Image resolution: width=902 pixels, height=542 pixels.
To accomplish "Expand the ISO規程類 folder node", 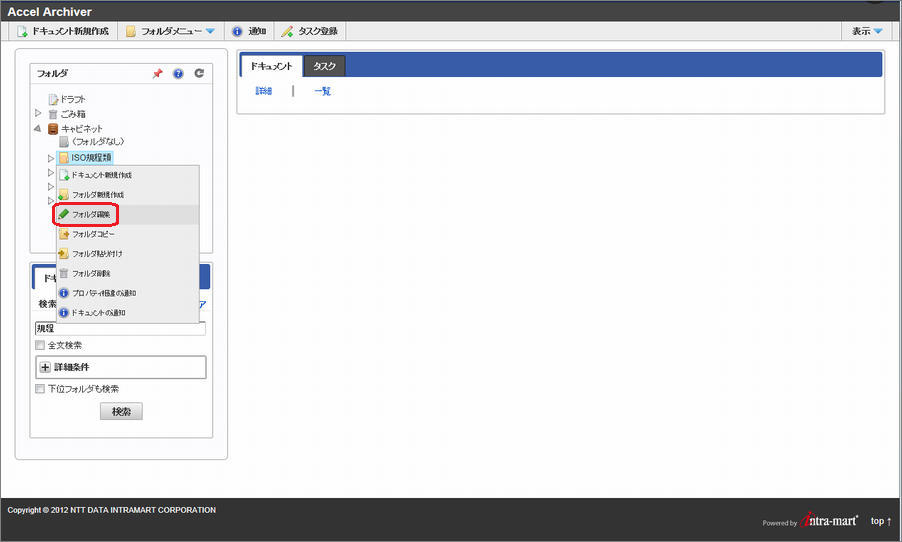I will [51, 158].
